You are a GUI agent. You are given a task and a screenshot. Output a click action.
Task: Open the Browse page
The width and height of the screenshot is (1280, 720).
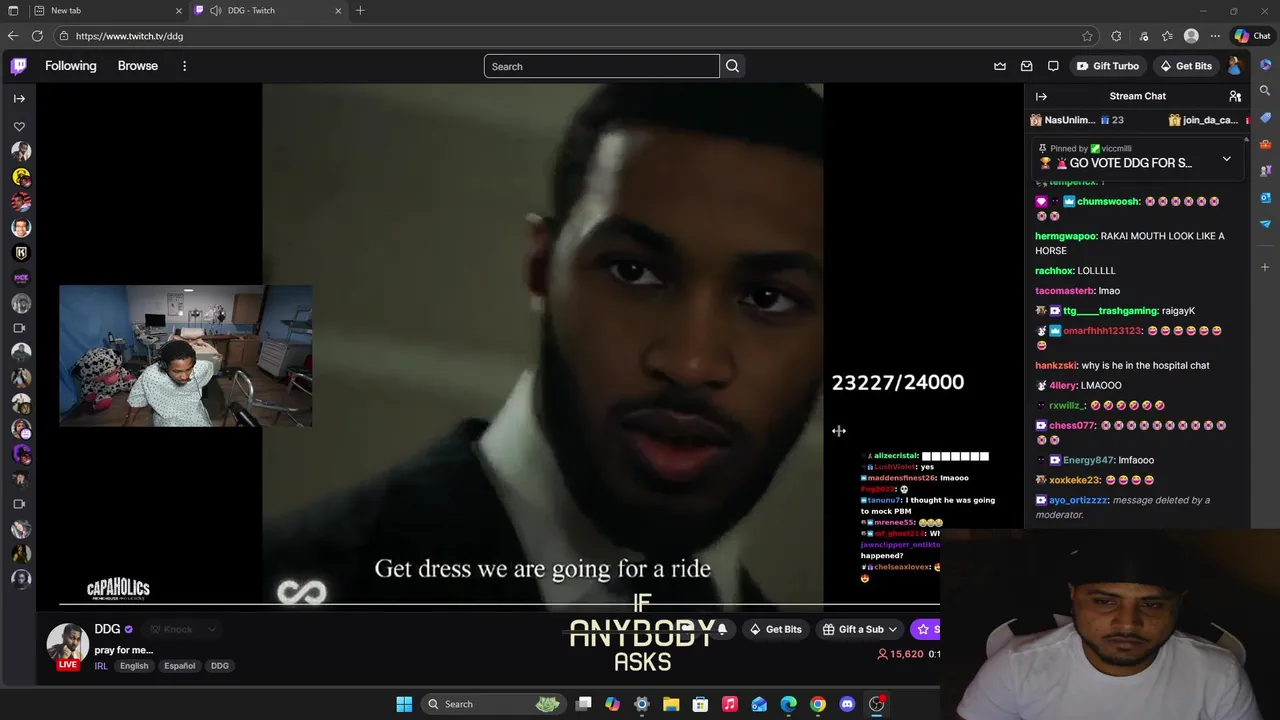tap(138, 66)
